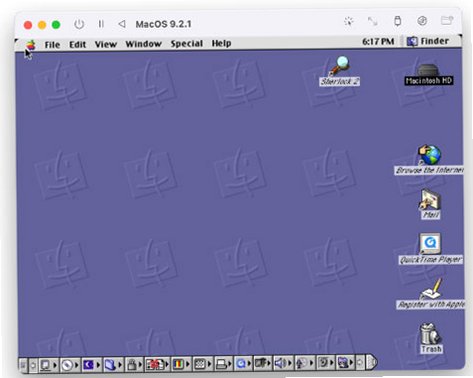Screen dimensions: 473x378
Task: Click the power button in the VM toolbar
Action: (79, 24)
